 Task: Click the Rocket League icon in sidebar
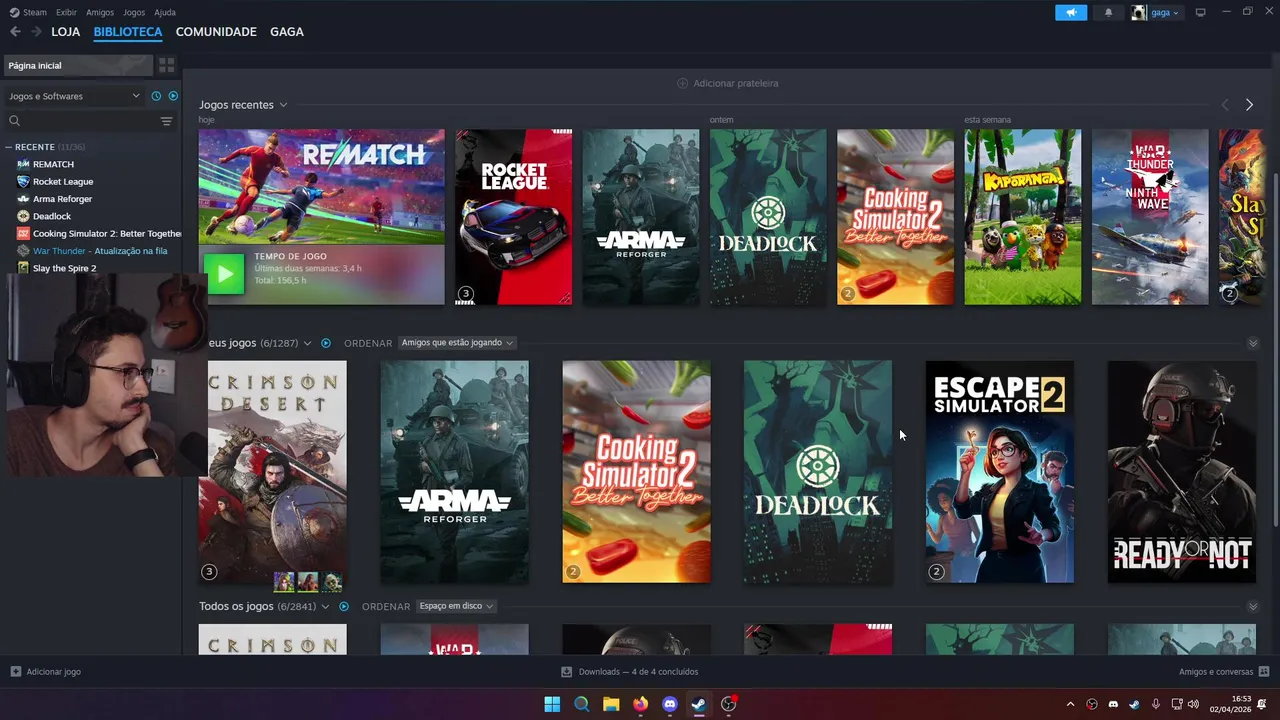tap(23, 181)
